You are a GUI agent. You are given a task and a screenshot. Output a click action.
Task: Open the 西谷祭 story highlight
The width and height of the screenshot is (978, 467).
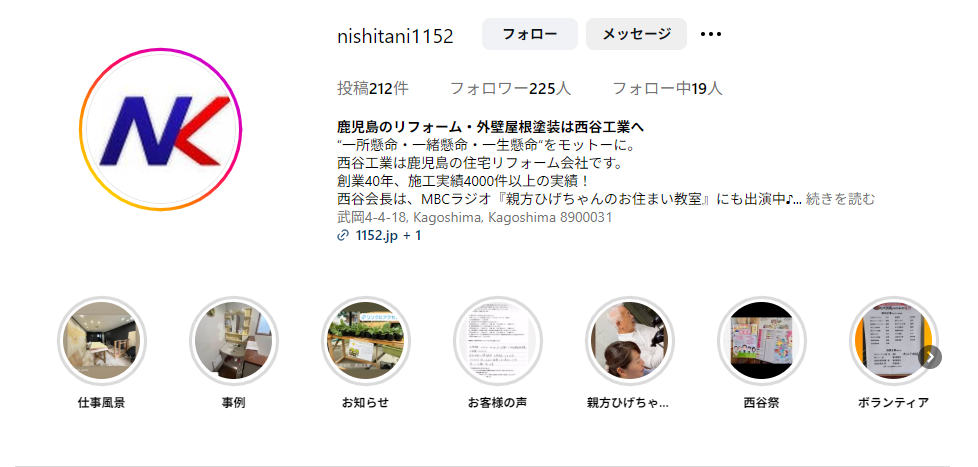(x=762, y=340)
